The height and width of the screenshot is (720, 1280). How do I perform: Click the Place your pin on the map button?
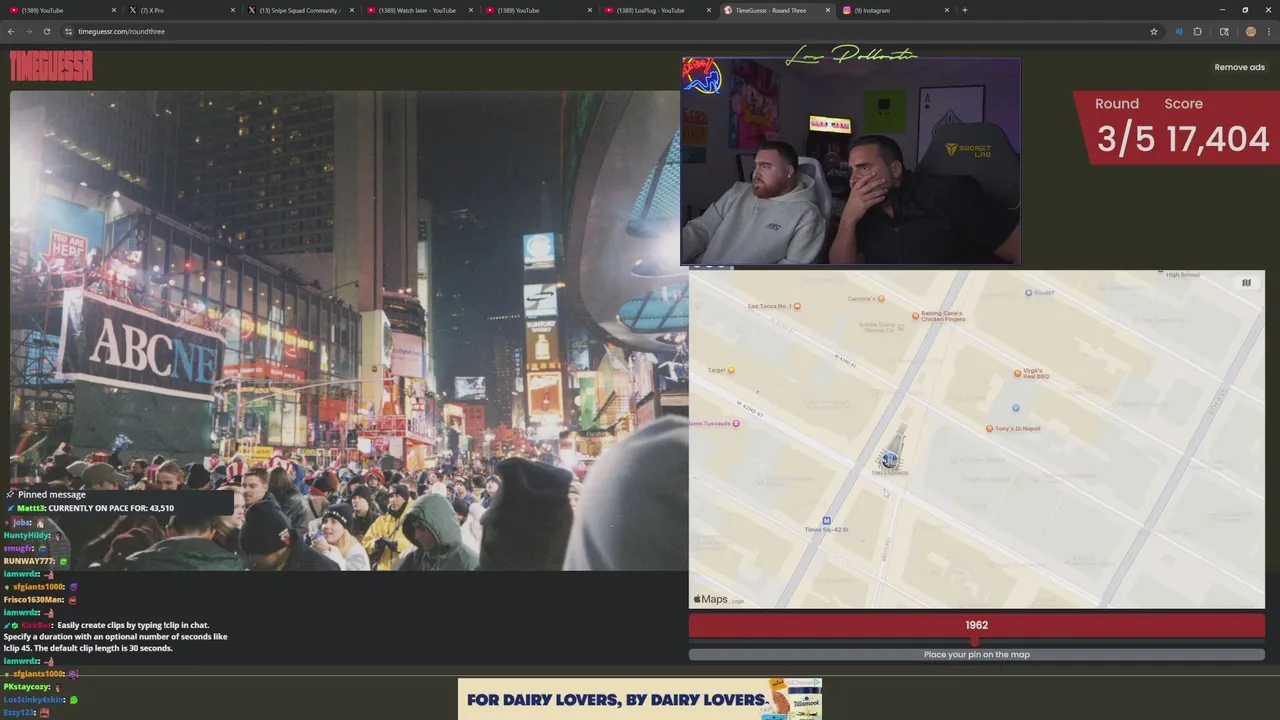[976, 655]
